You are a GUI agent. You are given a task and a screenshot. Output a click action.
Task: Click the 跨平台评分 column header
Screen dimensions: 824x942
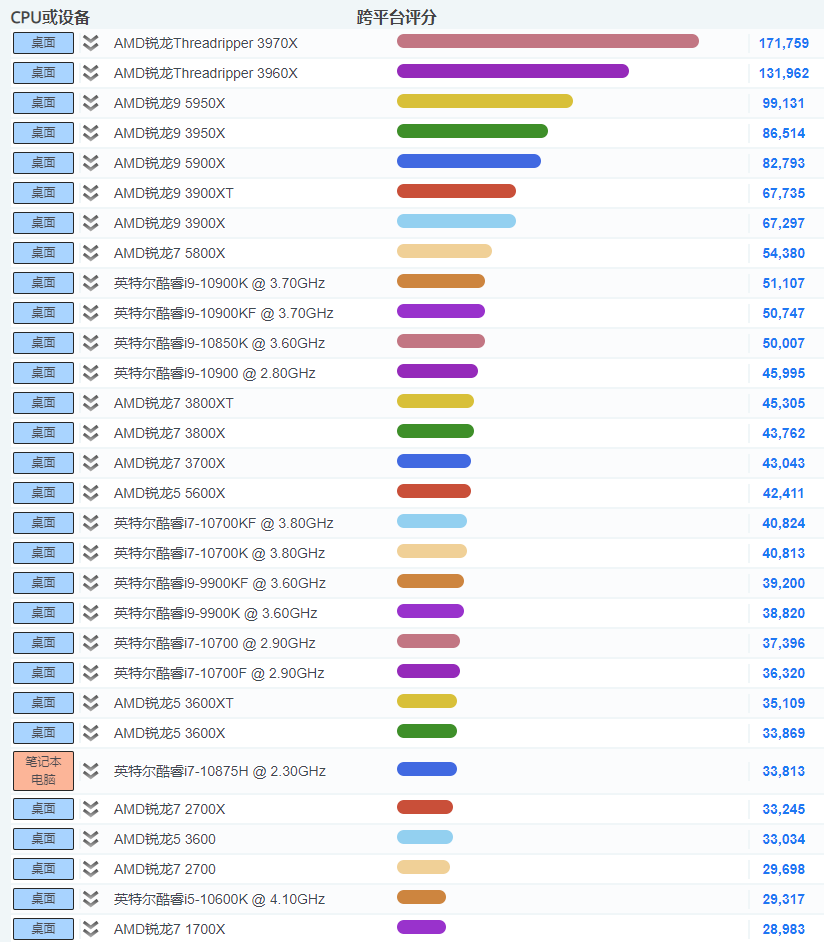pos(396,17)
